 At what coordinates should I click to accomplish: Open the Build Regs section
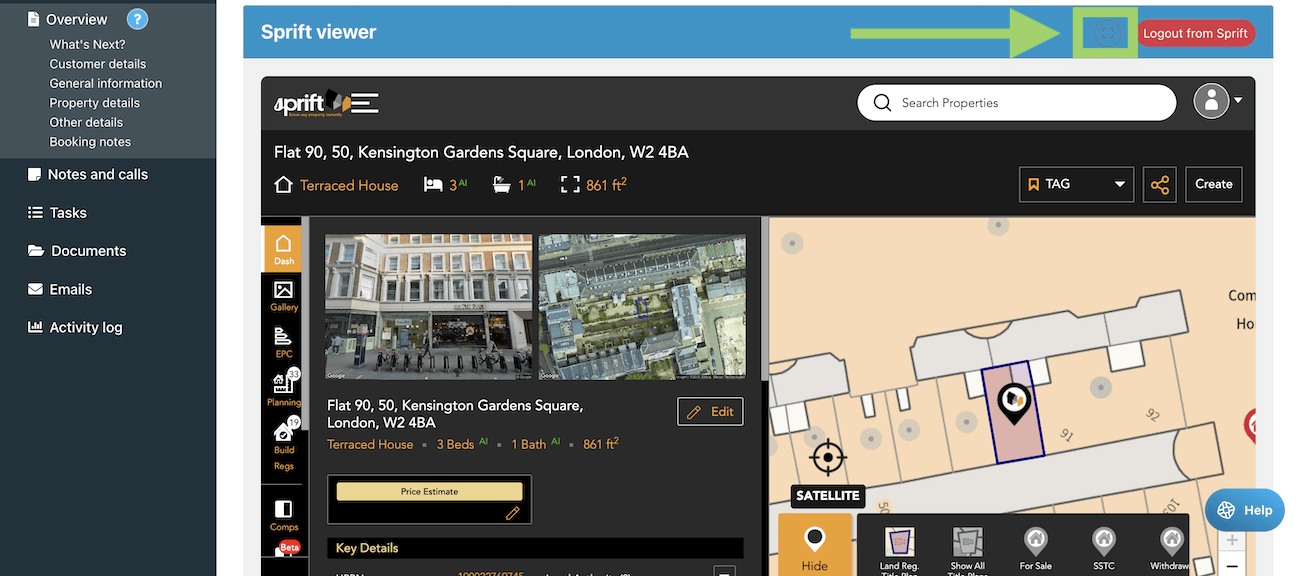tap(284, 444)
